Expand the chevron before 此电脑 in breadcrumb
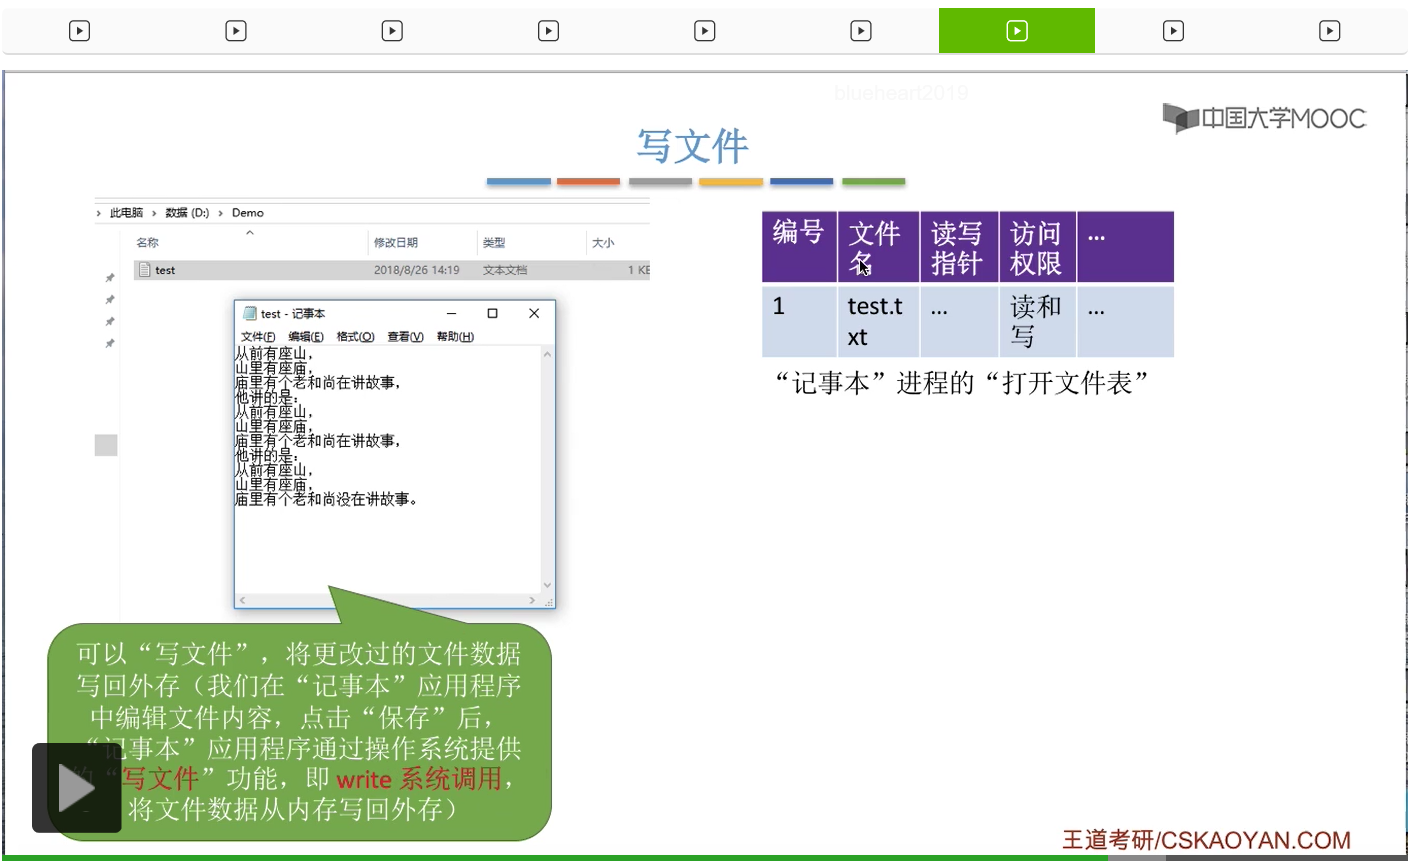The image size is (1409, 861). [99, 213]
